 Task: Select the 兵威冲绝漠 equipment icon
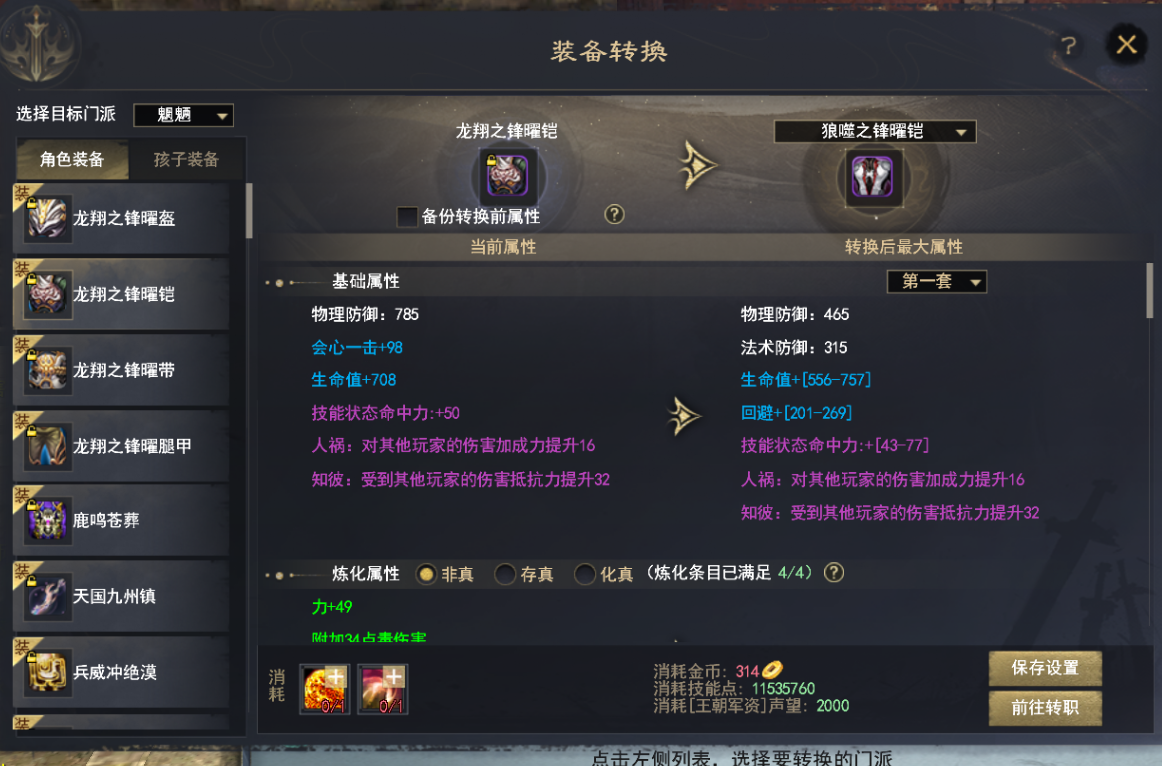click(47, 673)
